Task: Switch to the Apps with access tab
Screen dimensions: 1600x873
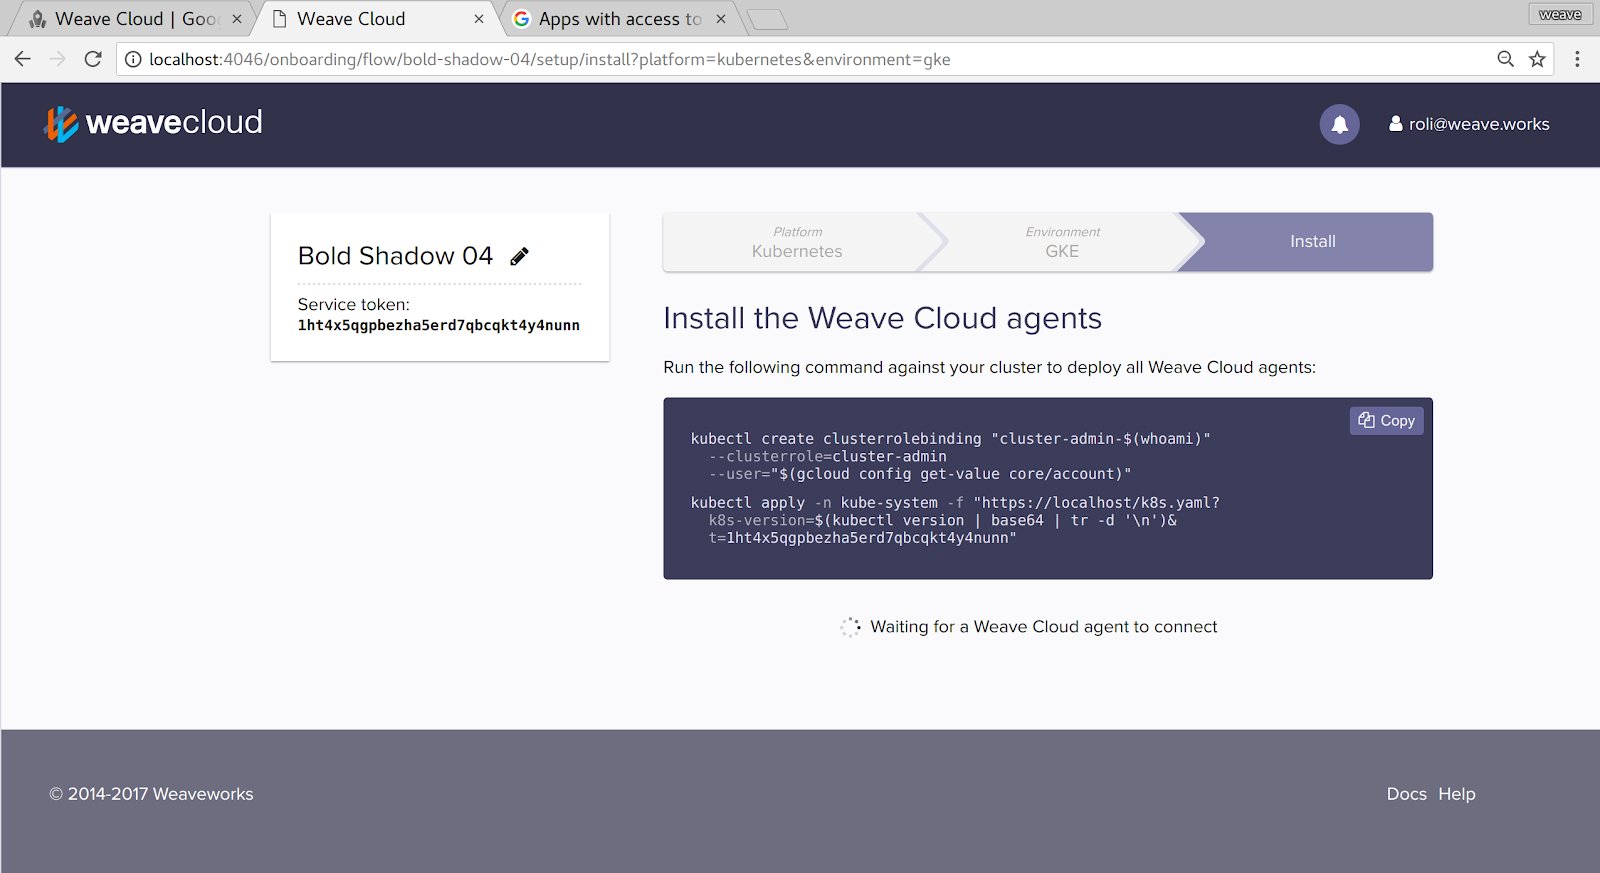Action: (620, 19)
